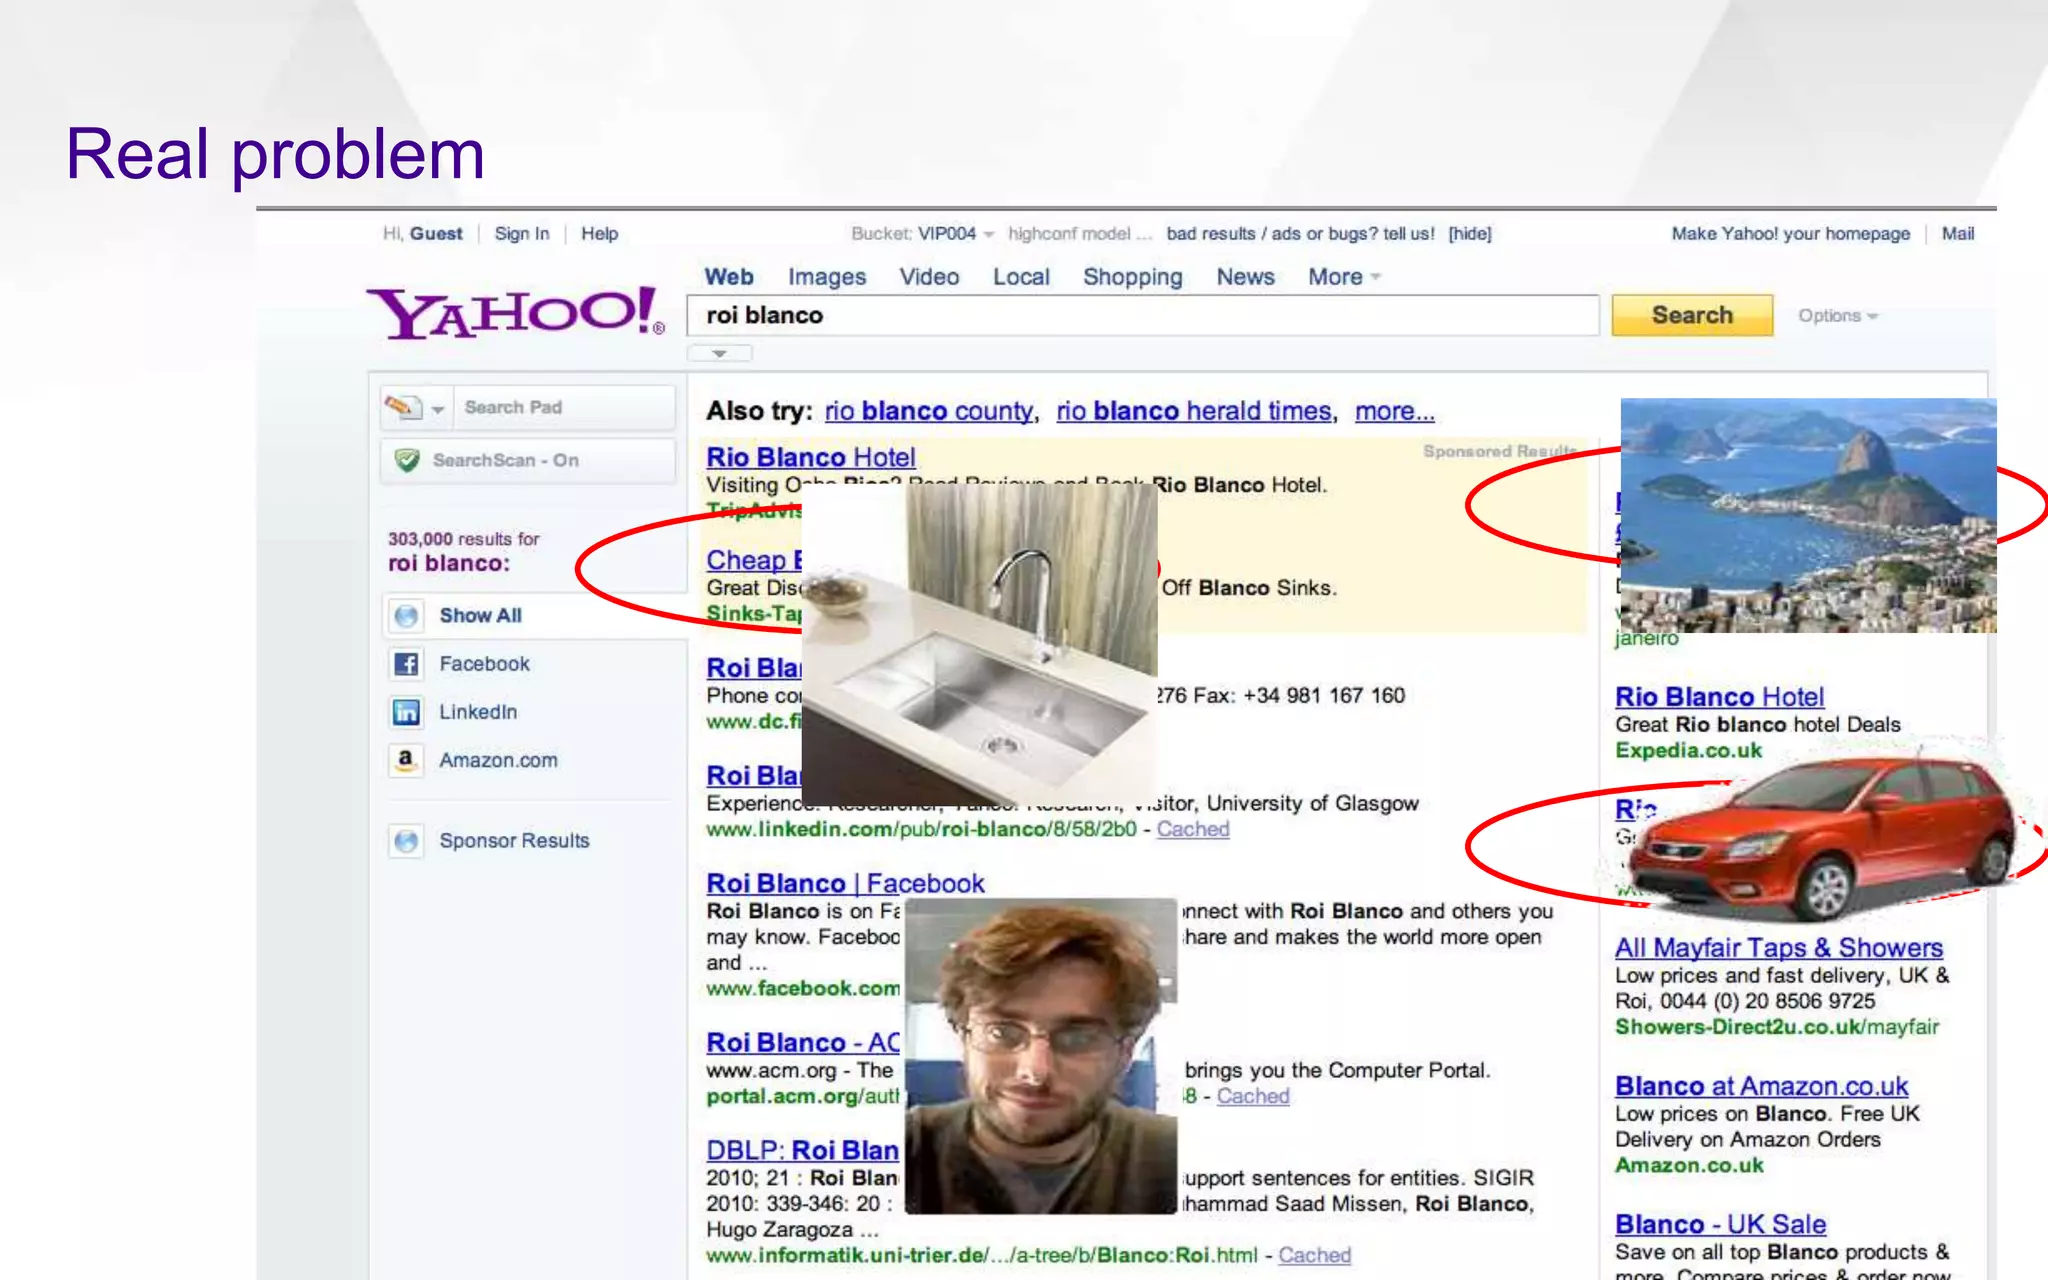Click the LinkedIn filter icon
Screen dimensions: 2048x1280
406,712
